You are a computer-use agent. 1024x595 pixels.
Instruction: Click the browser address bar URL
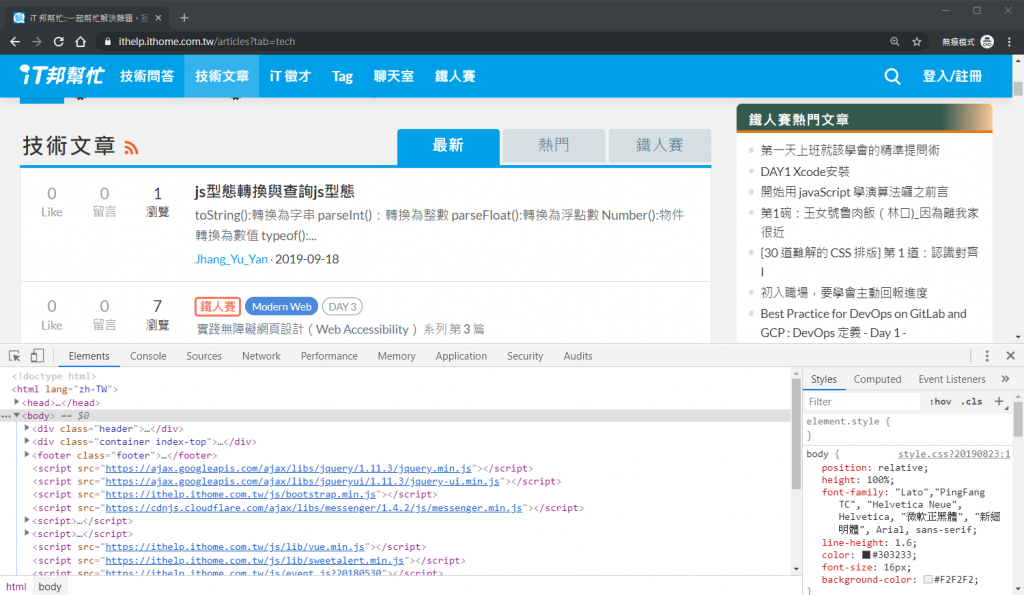point(206,42)
